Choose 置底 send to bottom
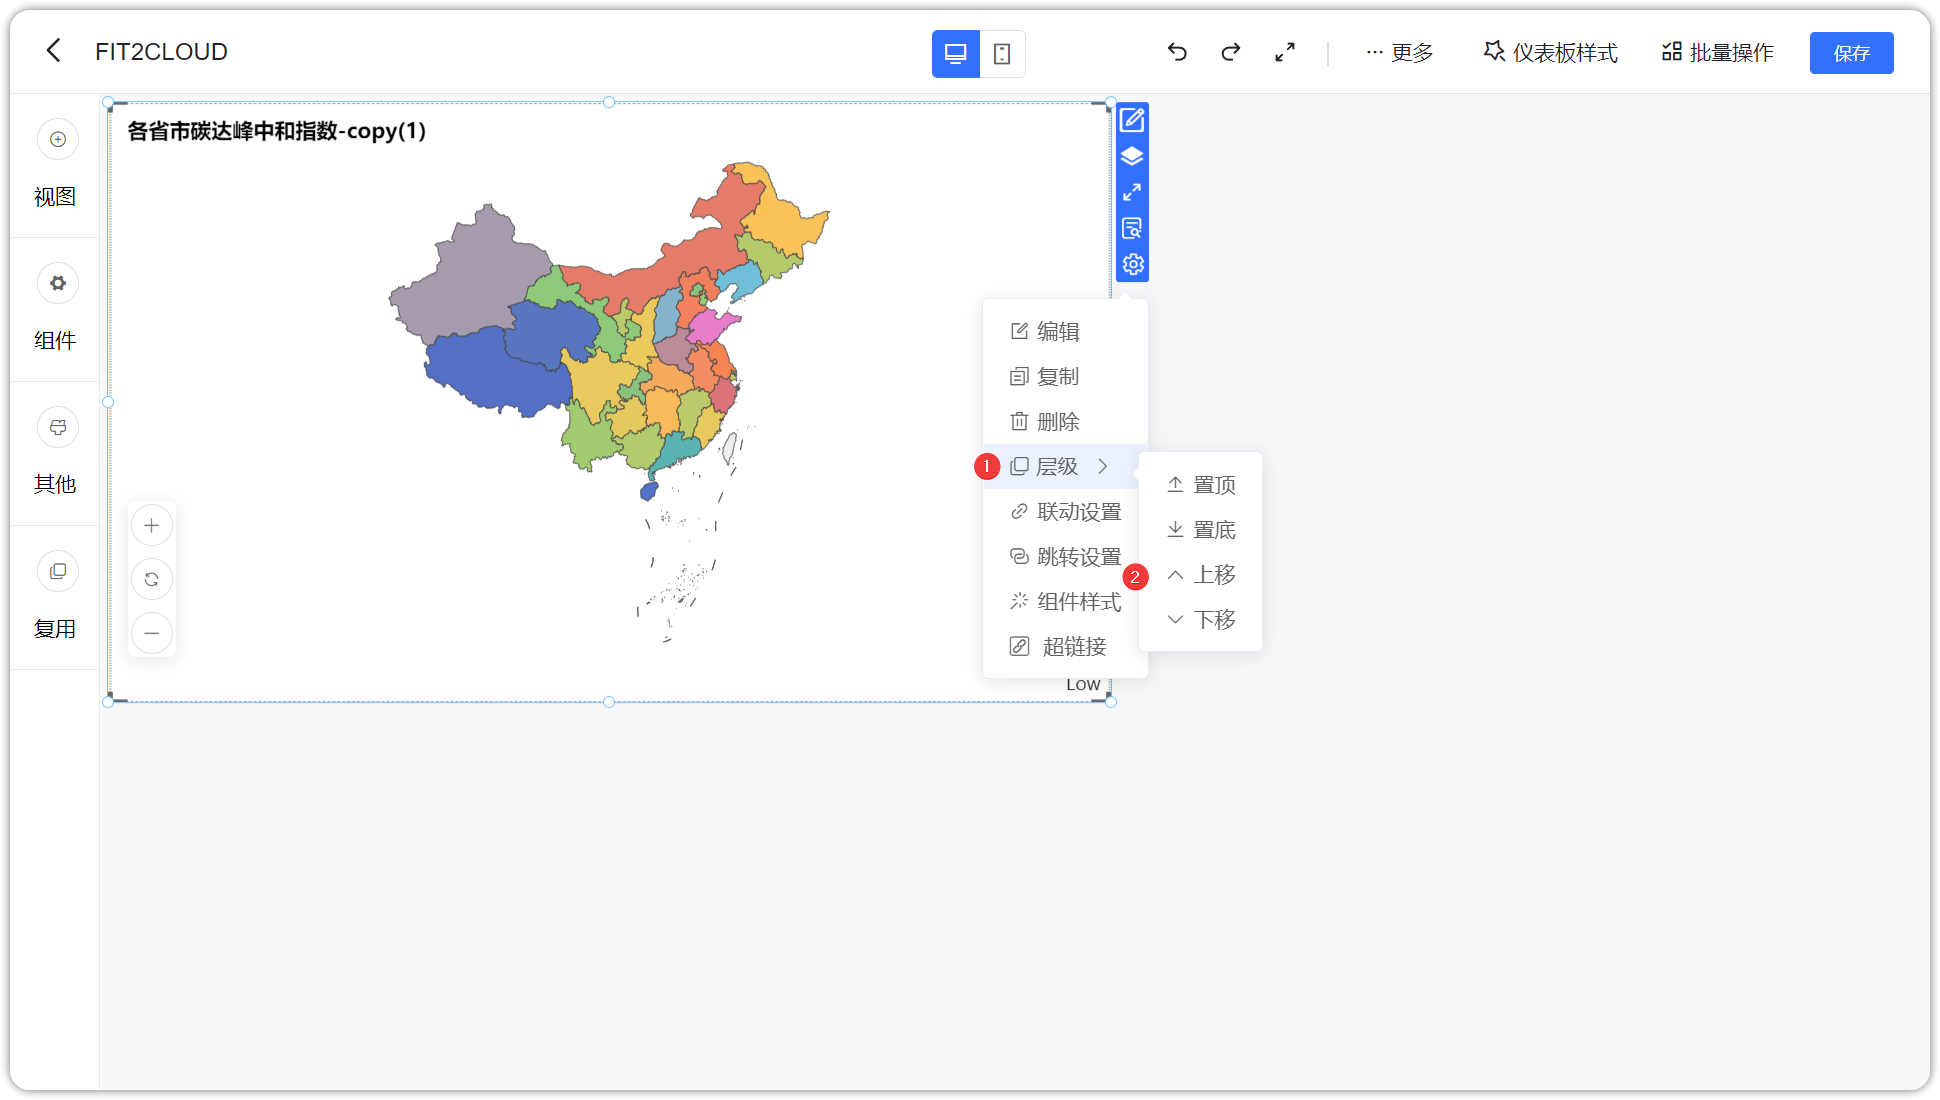 (x=1200, y=530)
